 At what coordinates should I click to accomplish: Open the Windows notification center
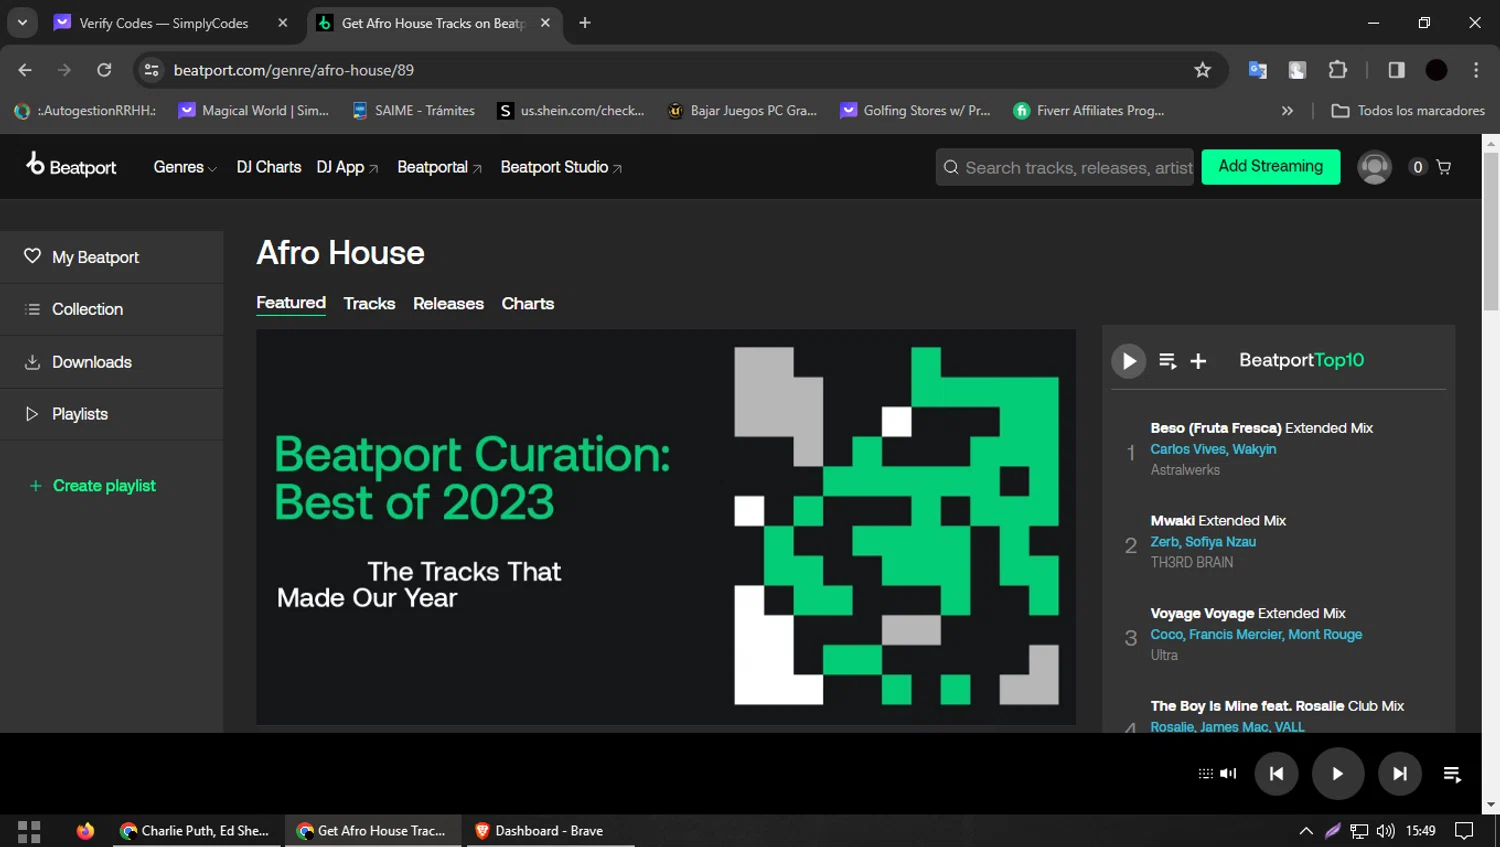(x=1464, y=831)
